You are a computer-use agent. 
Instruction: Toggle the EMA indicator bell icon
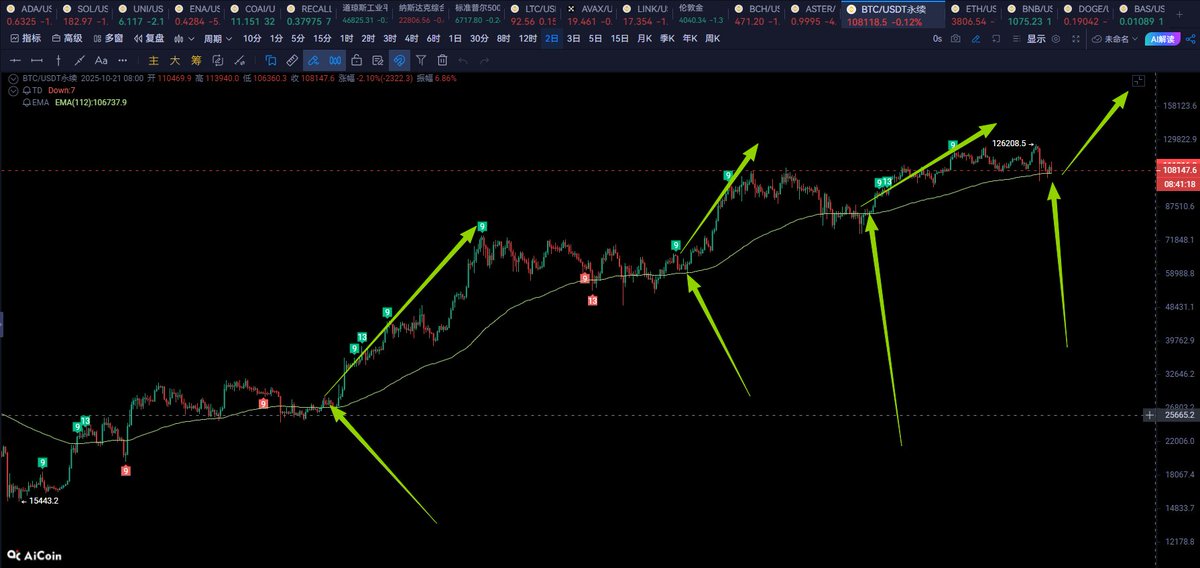pyautogui.click(x=27, y=102)
